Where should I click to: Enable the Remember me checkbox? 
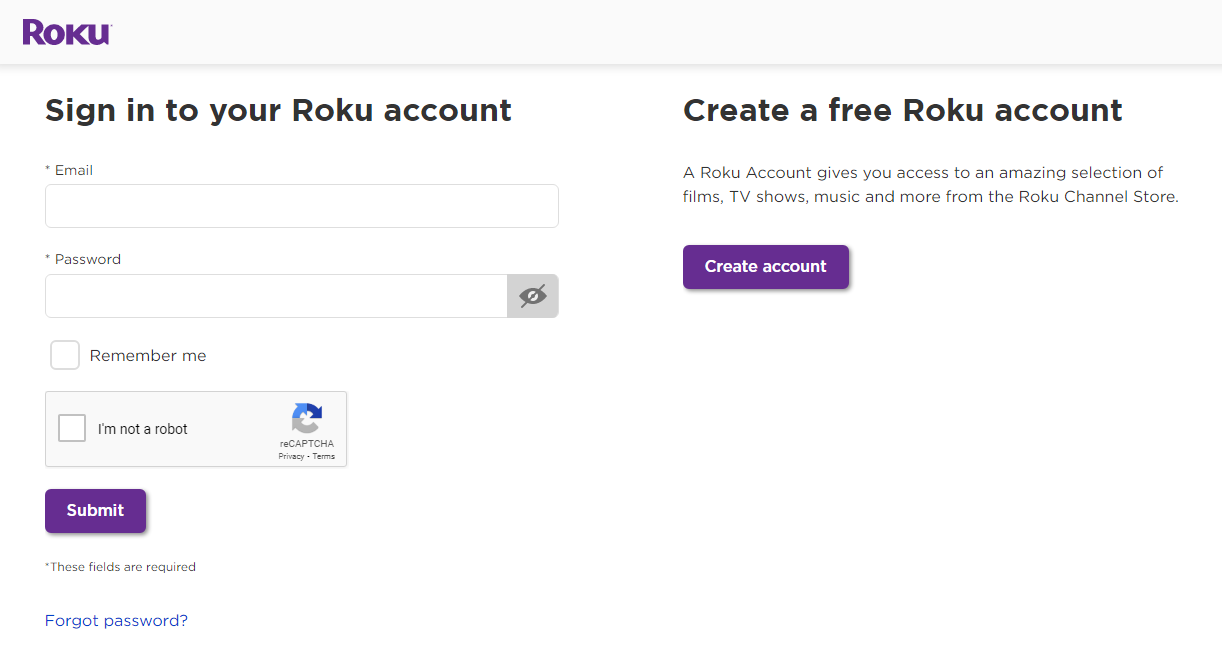tap(65, 355)
